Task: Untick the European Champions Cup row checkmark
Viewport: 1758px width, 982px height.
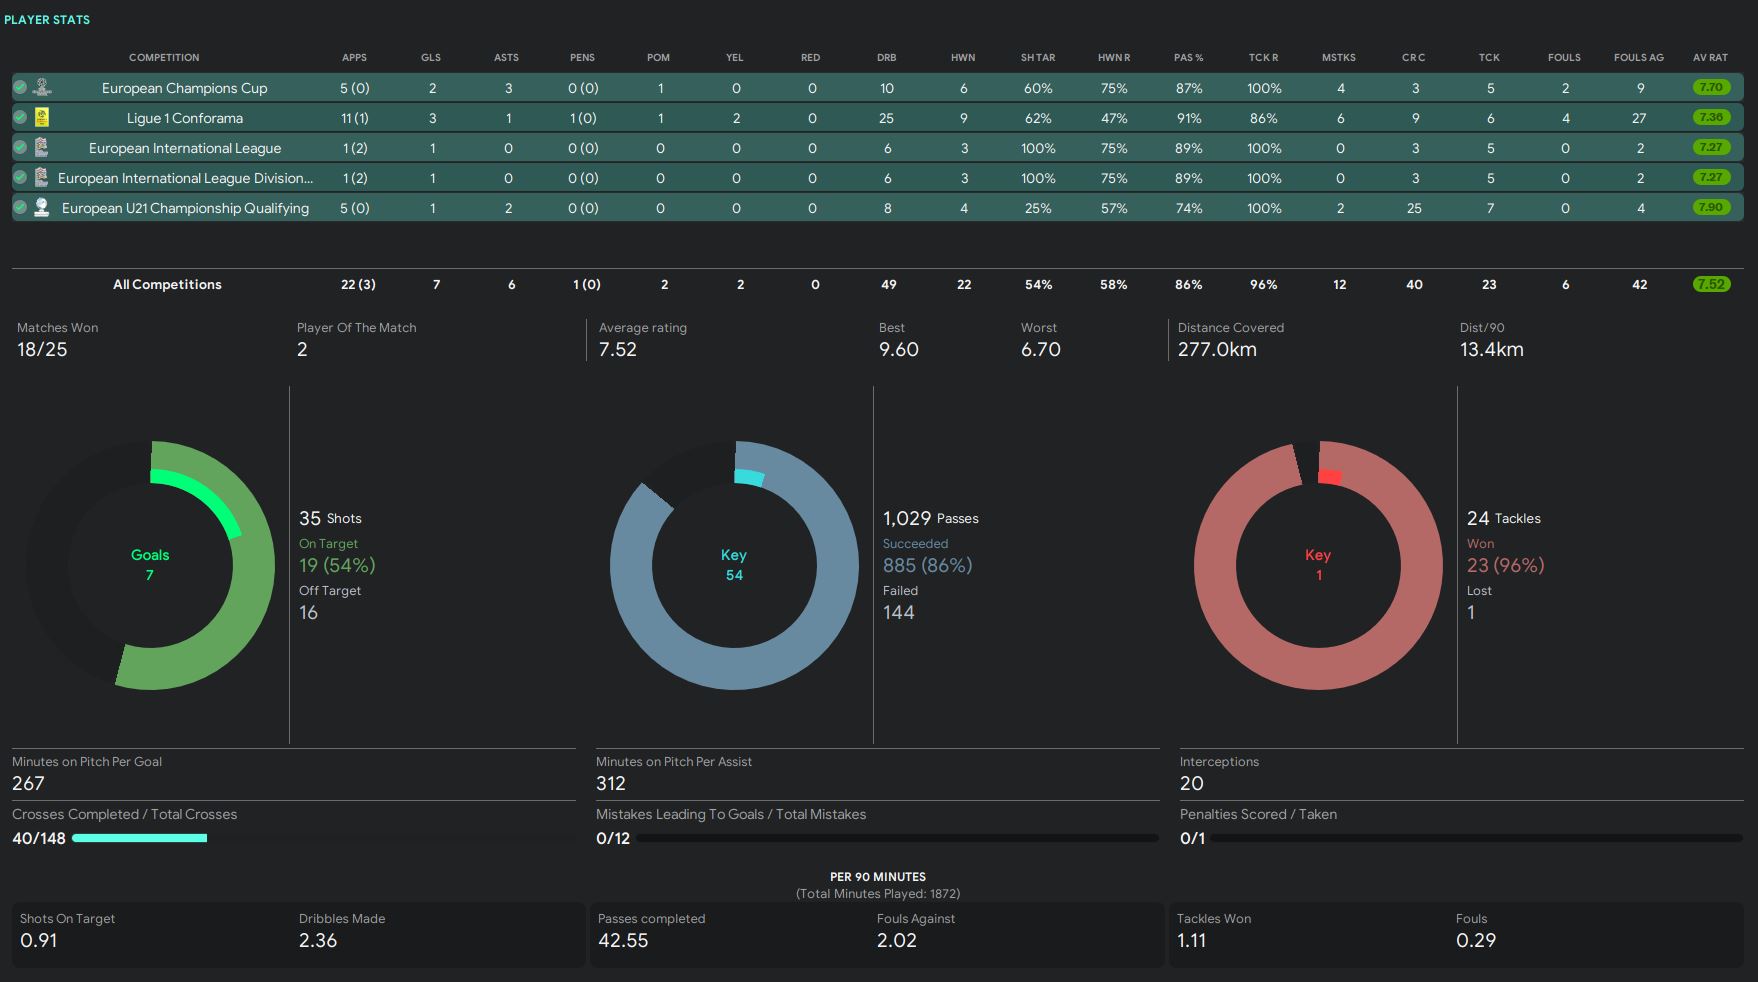Action: [20, 88]
